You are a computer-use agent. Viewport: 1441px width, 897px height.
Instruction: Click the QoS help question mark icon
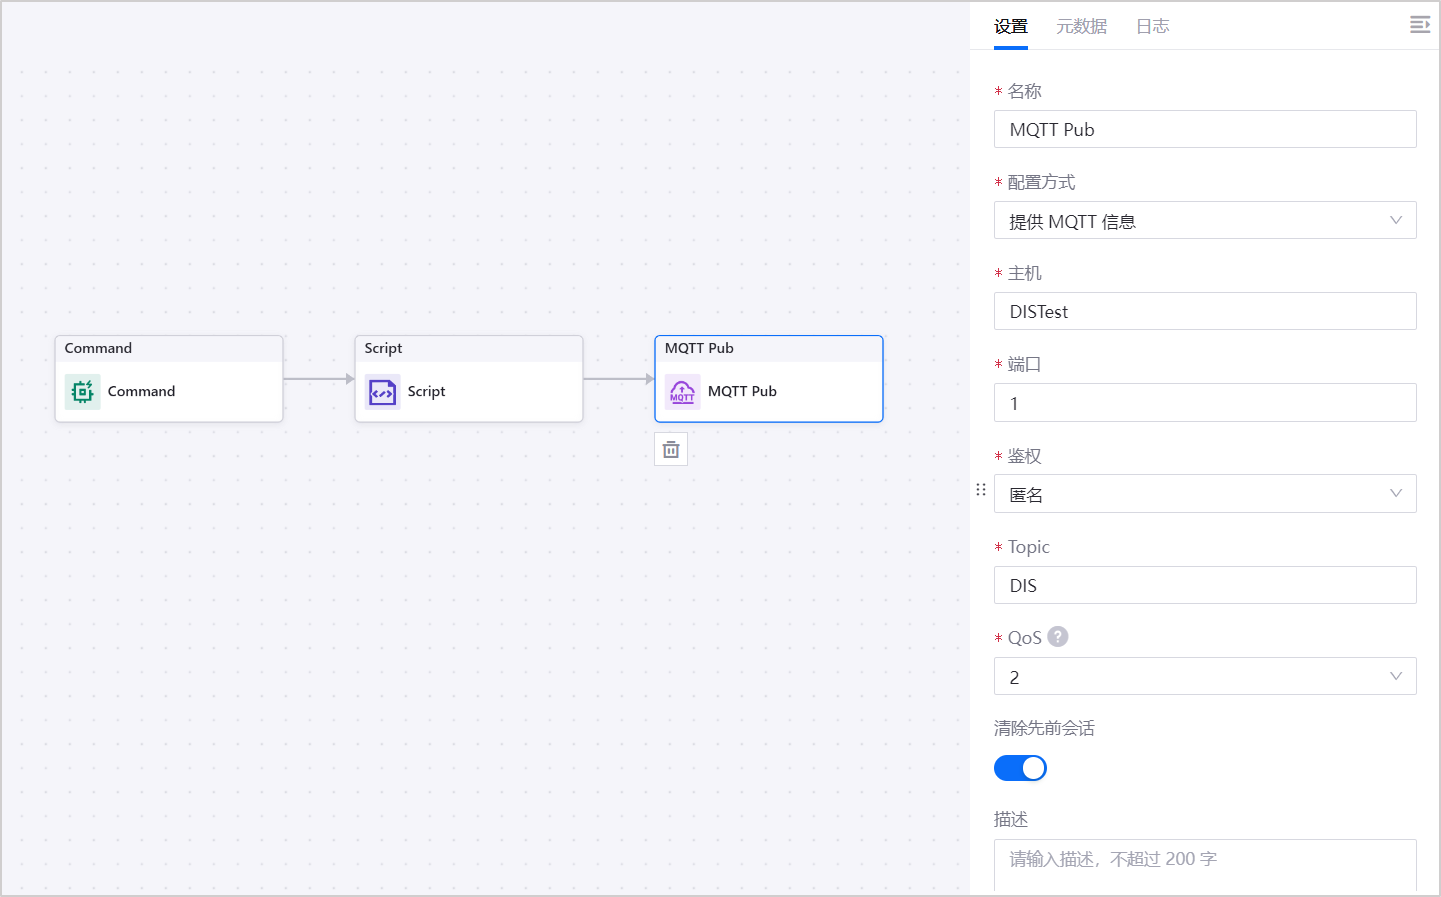click(x=1058, y=637)
